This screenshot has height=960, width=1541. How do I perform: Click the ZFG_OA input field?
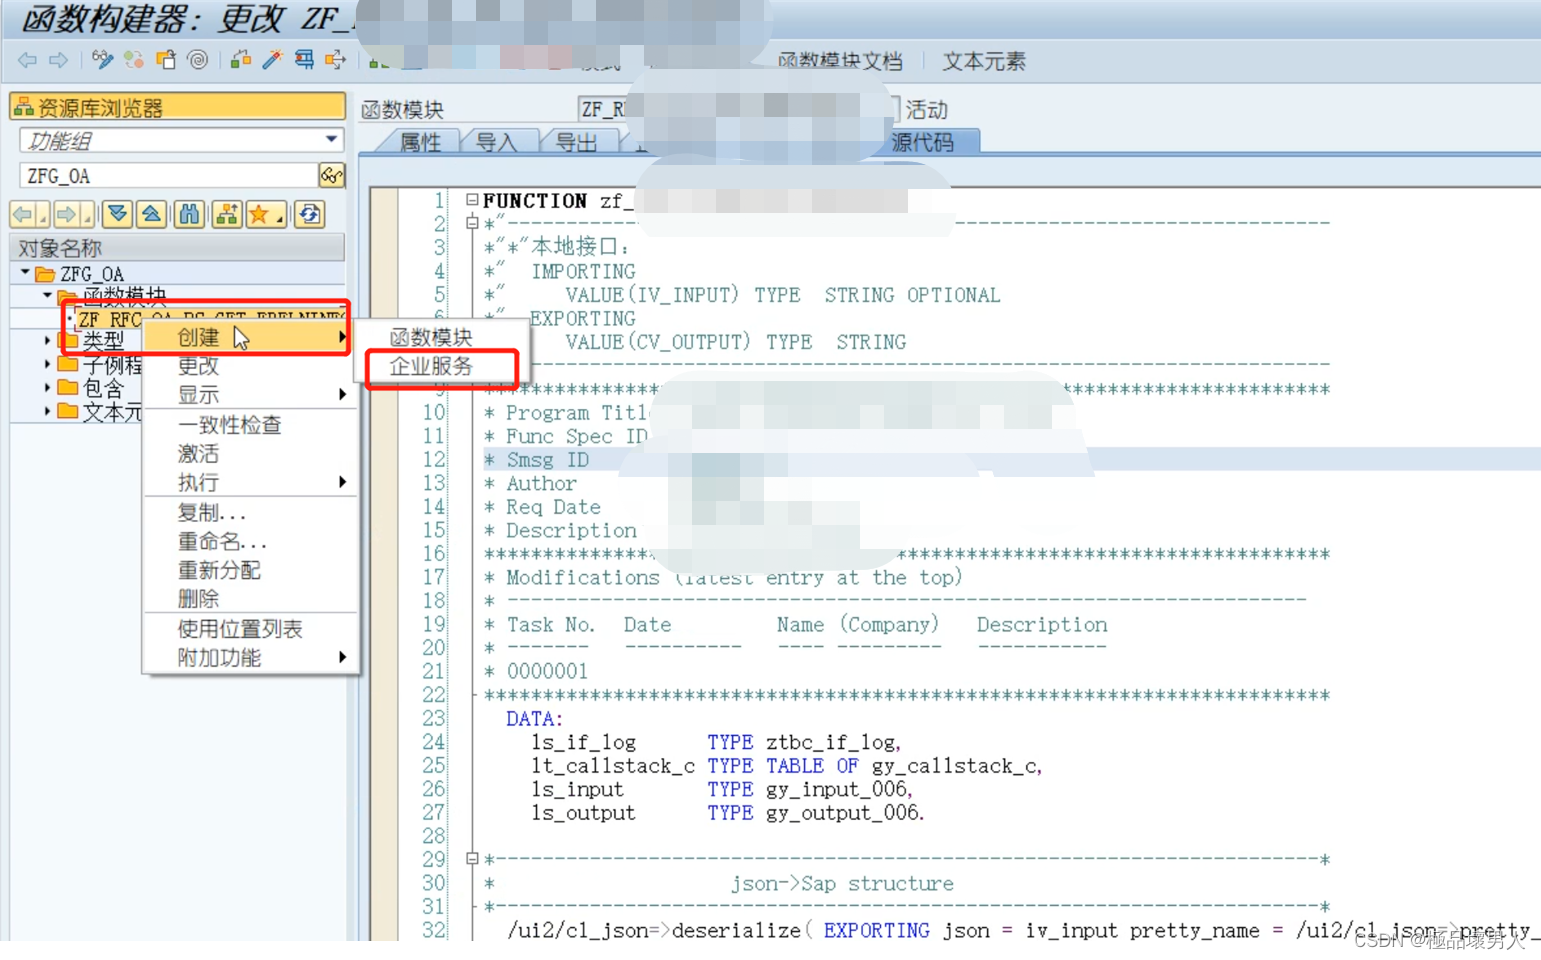[x=160, y=175]
